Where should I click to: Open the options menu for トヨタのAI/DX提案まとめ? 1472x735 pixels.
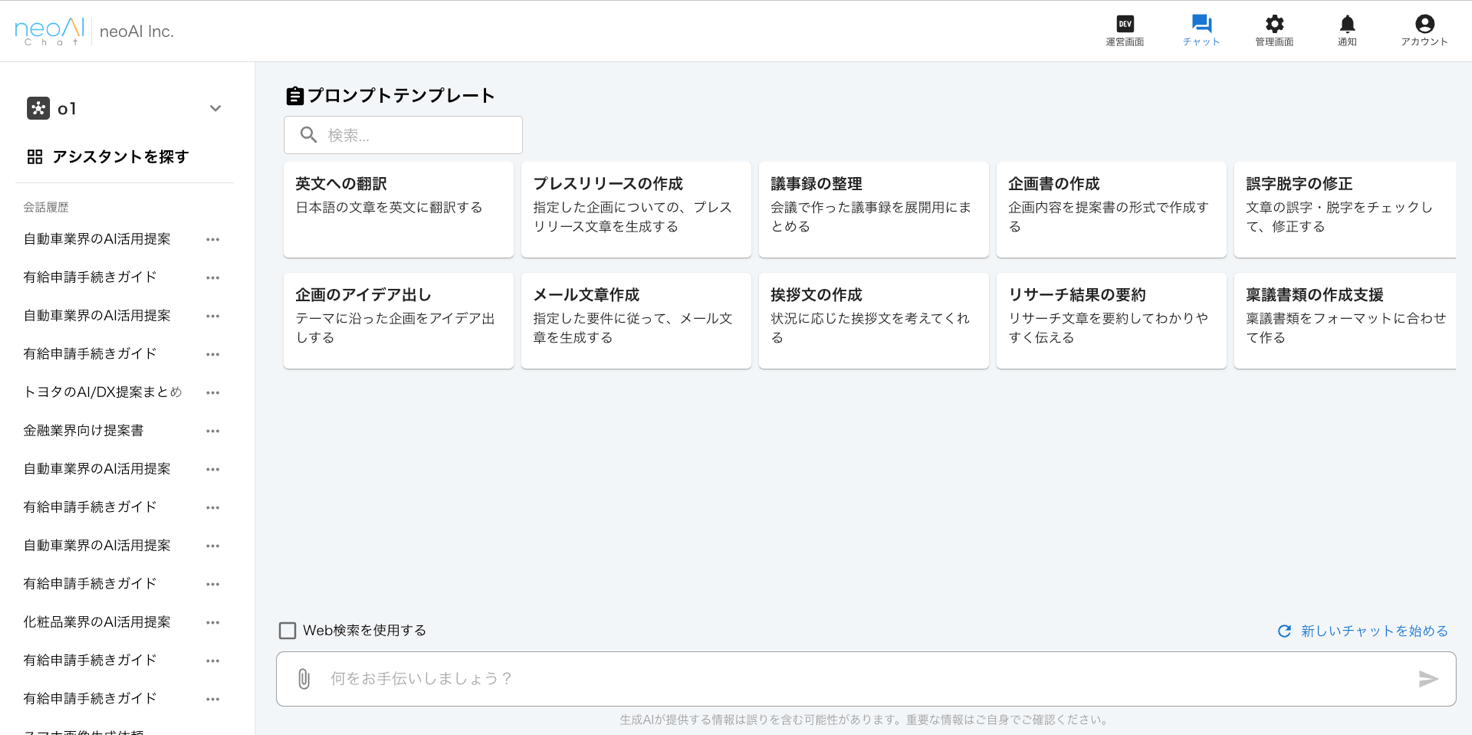pos(212,392)
